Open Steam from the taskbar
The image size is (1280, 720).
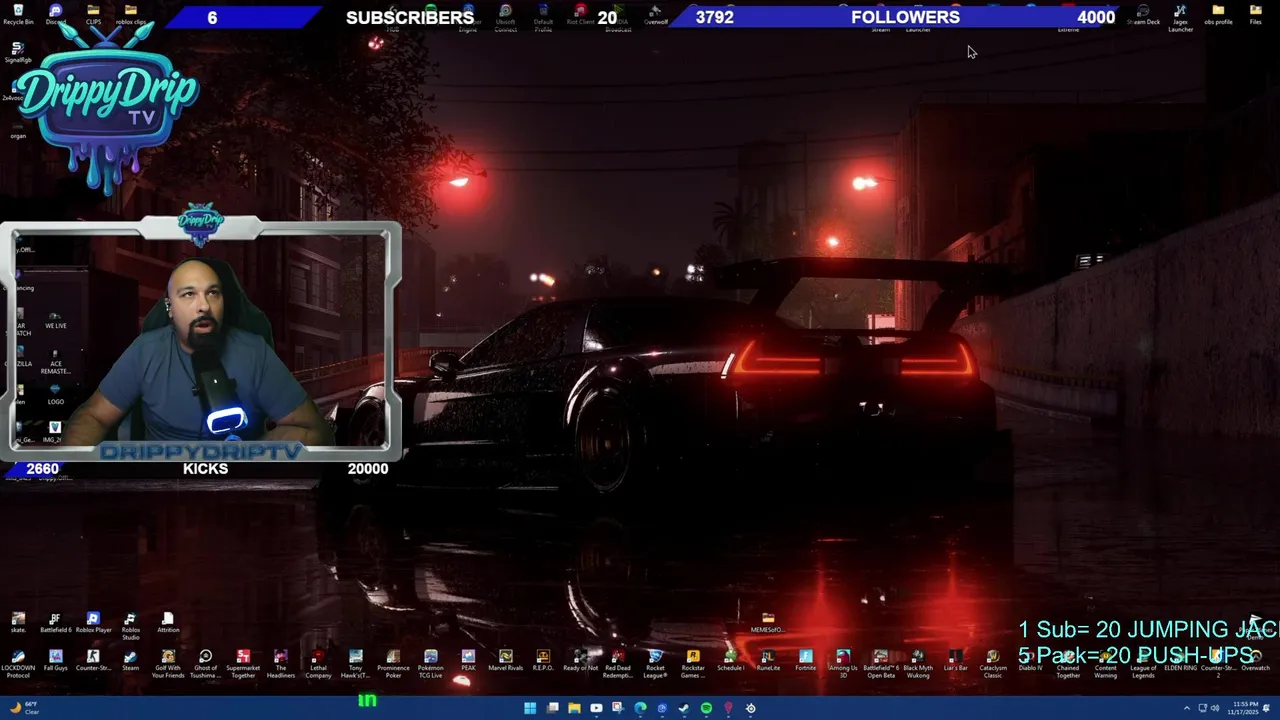[684, 708]
